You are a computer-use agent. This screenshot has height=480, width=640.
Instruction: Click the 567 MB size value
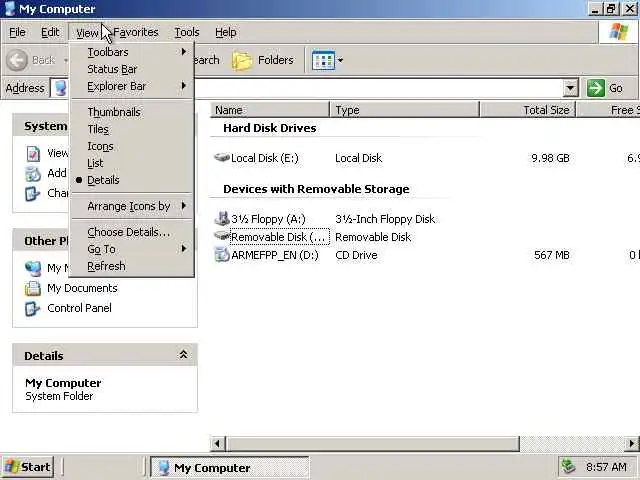coord(551,255)
